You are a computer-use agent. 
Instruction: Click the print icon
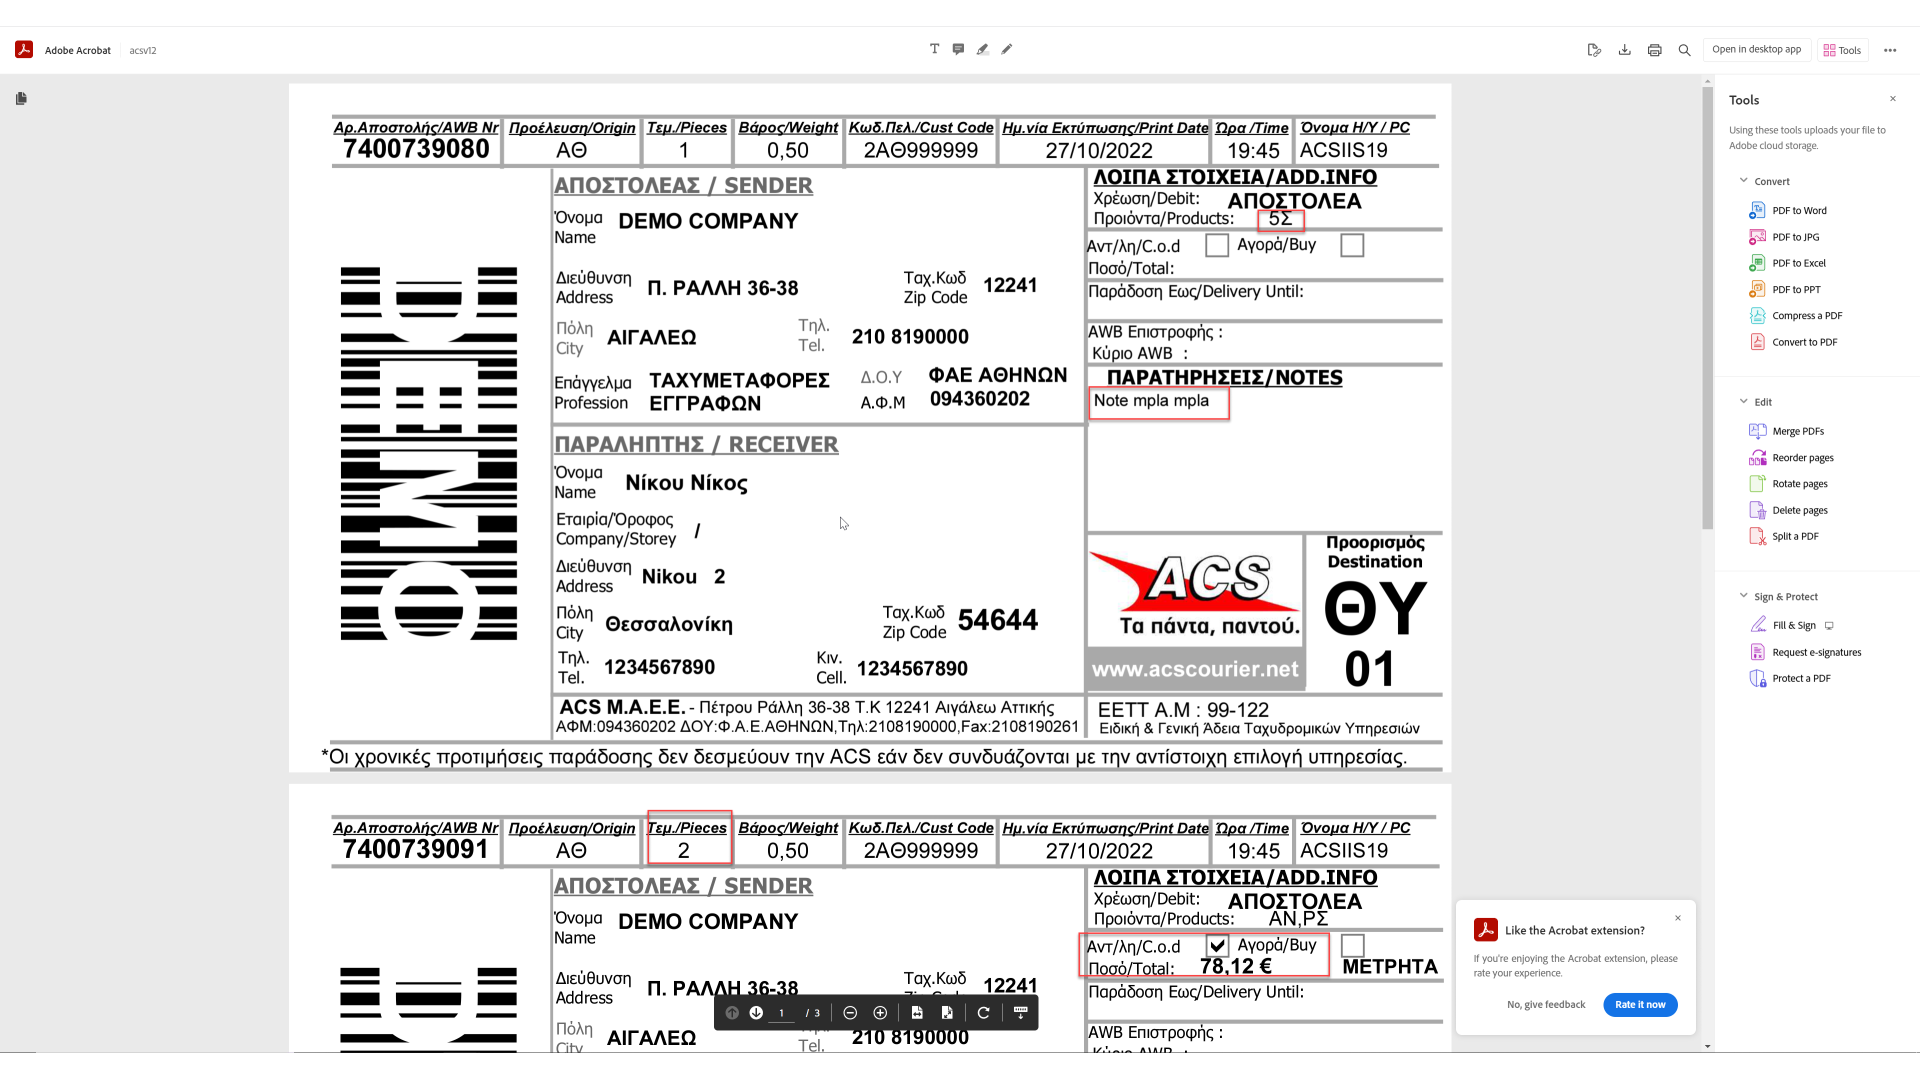pyautogui.click(x=1654, y=50)
